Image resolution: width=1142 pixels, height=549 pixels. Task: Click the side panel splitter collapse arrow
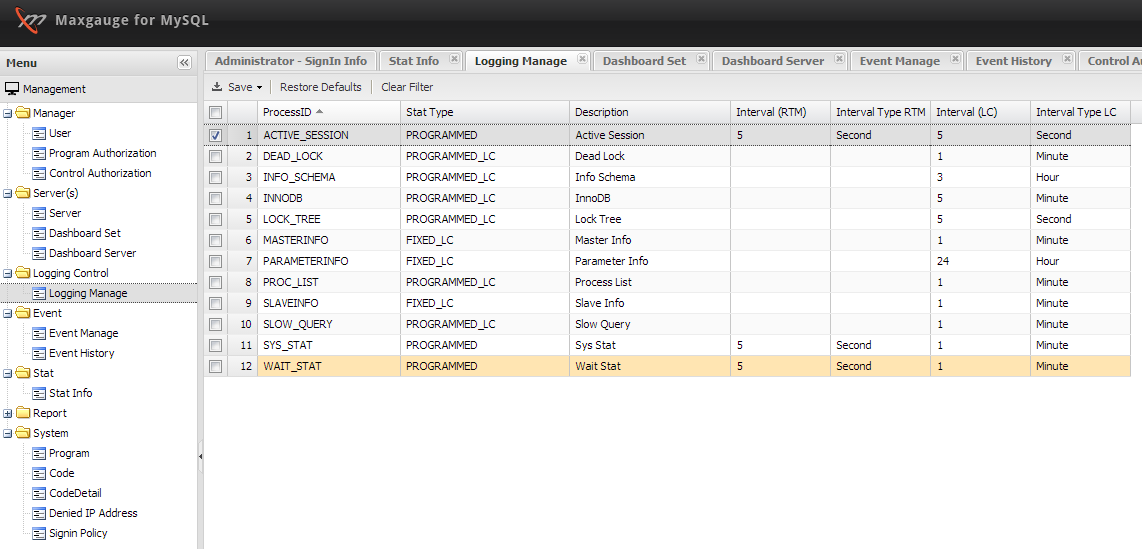click(200, 457)
